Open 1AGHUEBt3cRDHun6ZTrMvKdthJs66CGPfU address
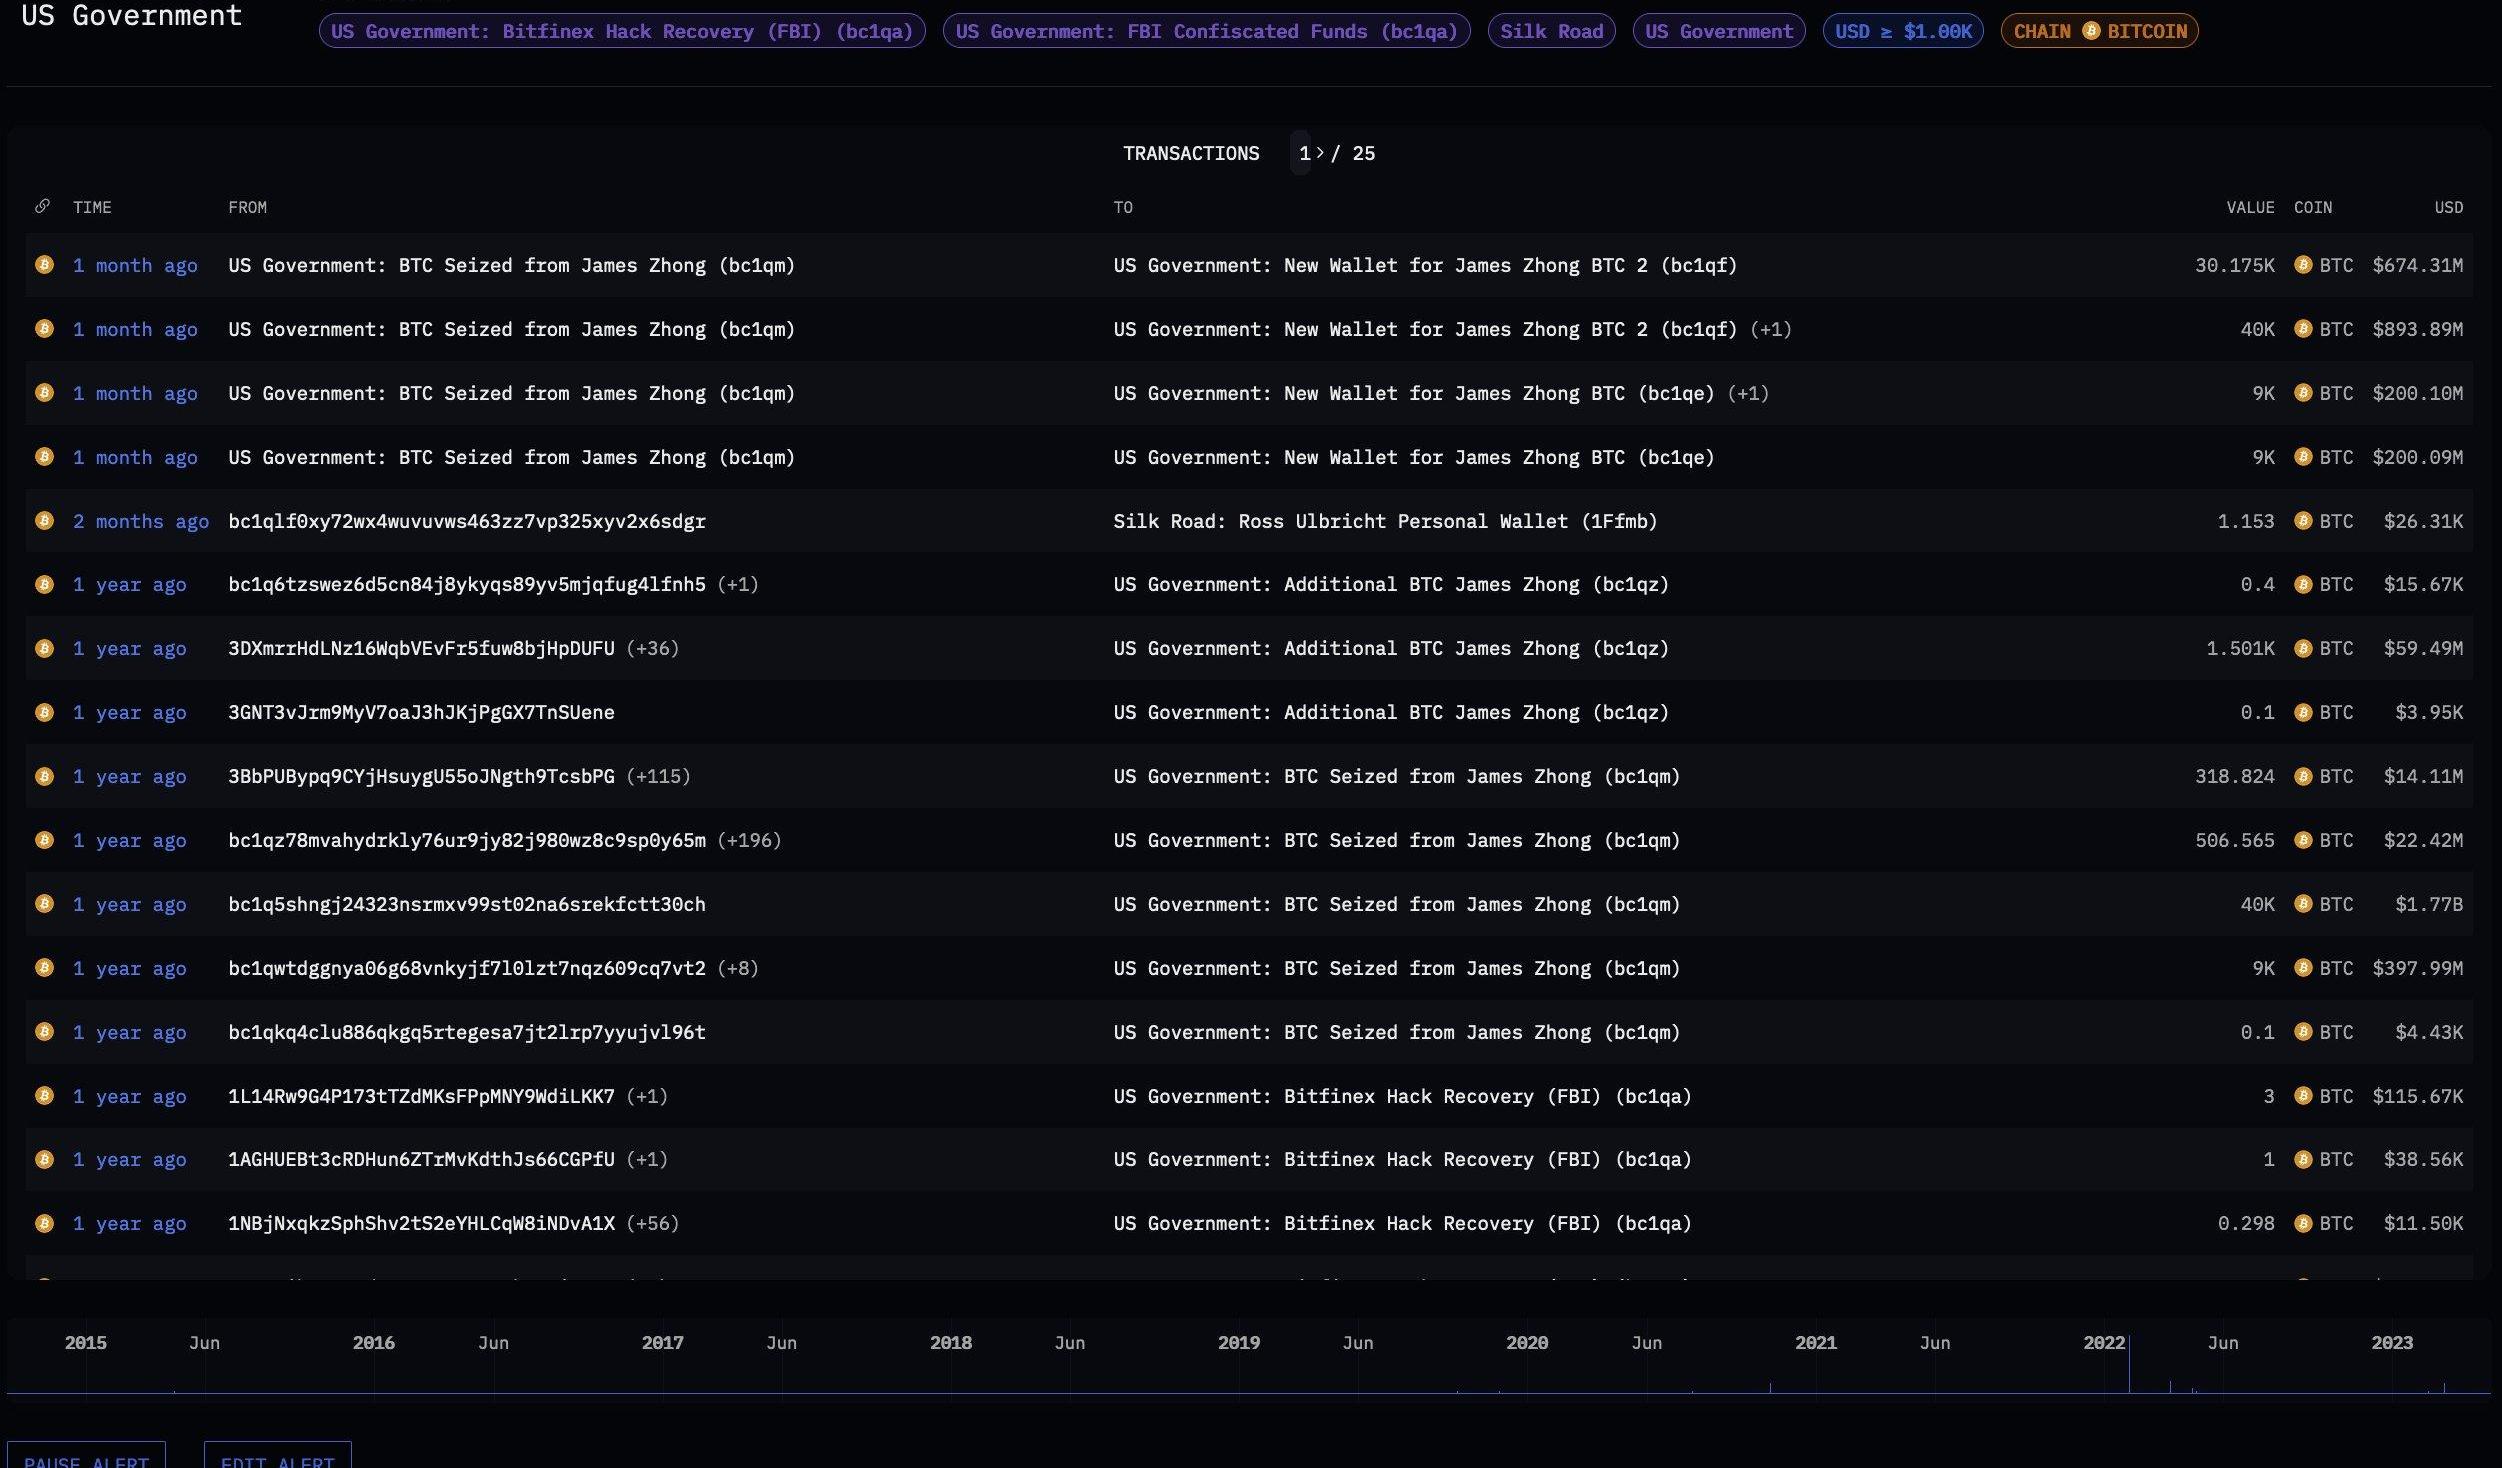This screenshot has width=2502, height=1468. coord(421,1159)
